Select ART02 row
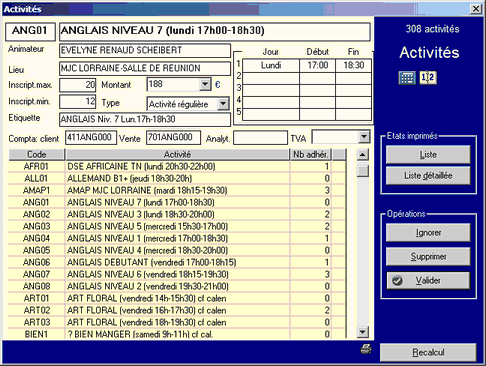The image size is (486, 366). (177, 310)
